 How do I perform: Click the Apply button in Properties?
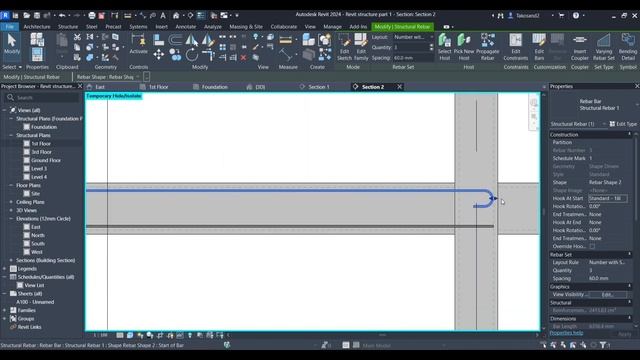(624, 334)
